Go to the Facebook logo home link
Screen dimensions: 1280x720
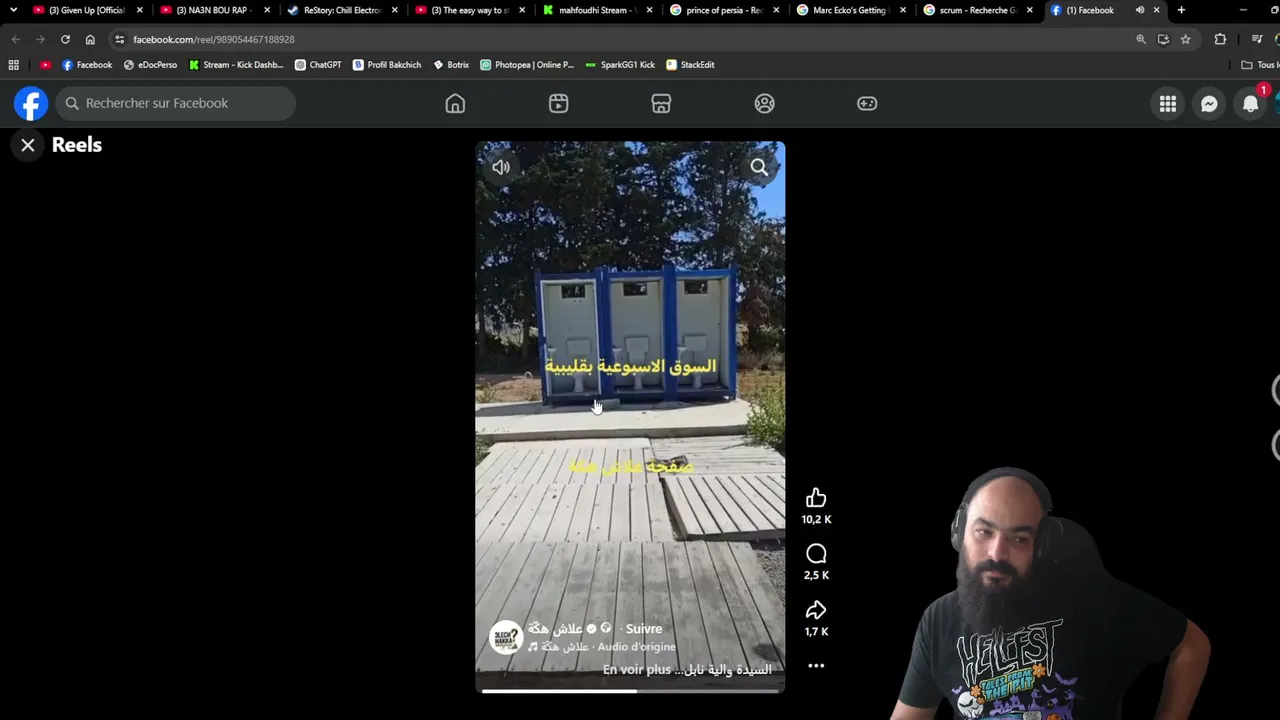click(31, 103)
